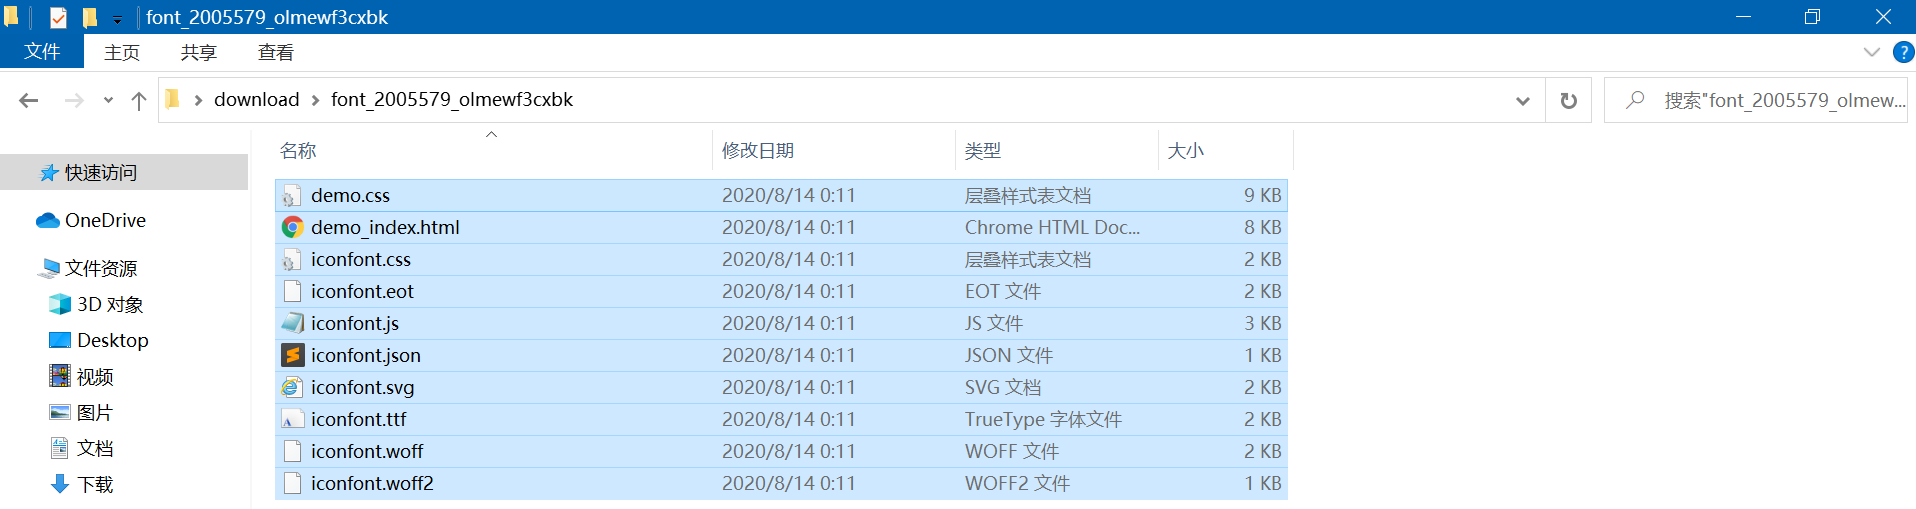This screenshot has width=1916, height=509.
Task: Open the Customize Quick Access Toolbar dropdown
Action: (117, 19)
